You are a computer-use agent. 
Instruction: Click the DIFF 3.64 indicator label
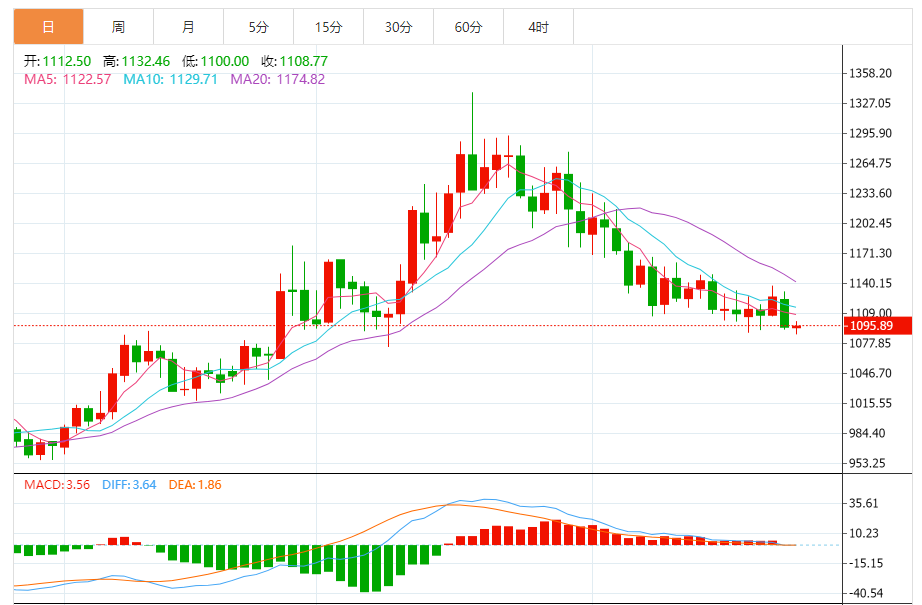coord(129,485)
